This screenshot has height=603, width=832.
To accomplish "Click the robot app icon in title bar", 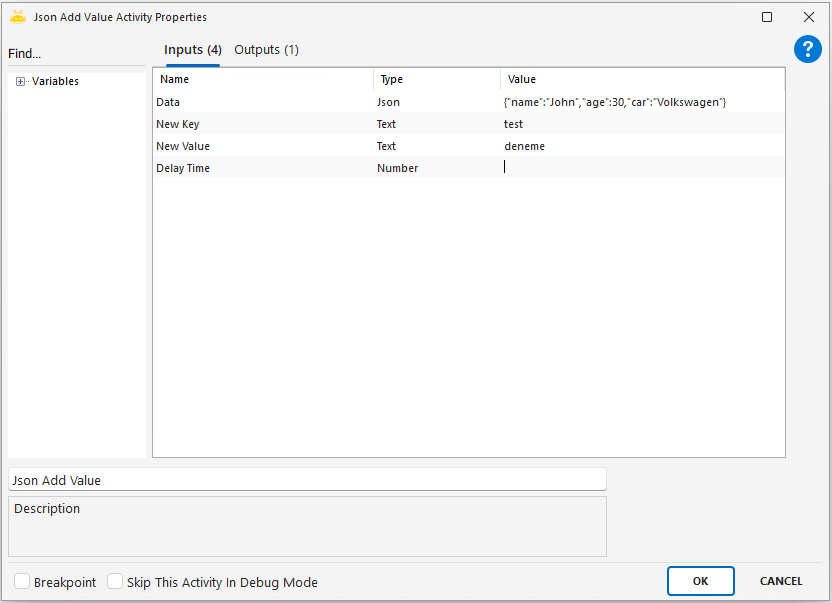I will click(17, 17).
